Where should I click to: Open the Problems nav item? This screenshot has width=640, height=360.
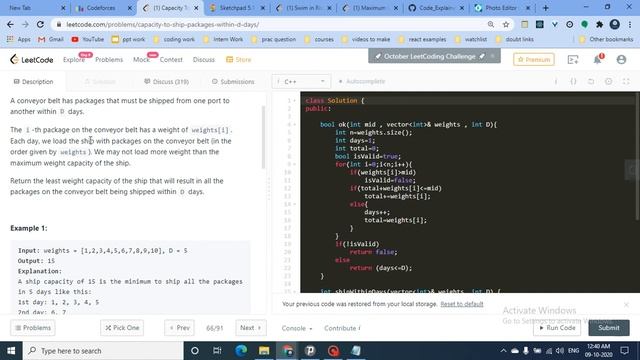(109, 60)
